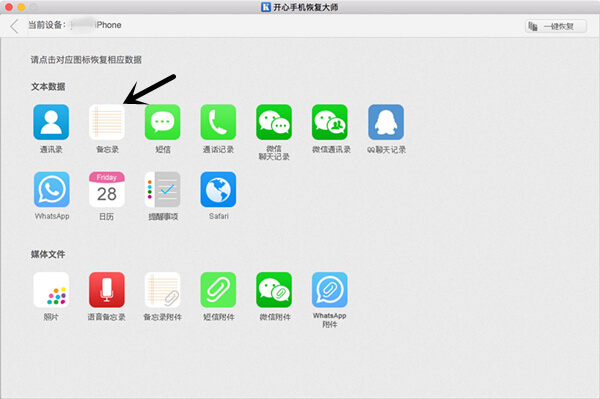Select the QQ聊天记录 penguin icon
This screenshot has height=399, width=600.
[386, 122]
